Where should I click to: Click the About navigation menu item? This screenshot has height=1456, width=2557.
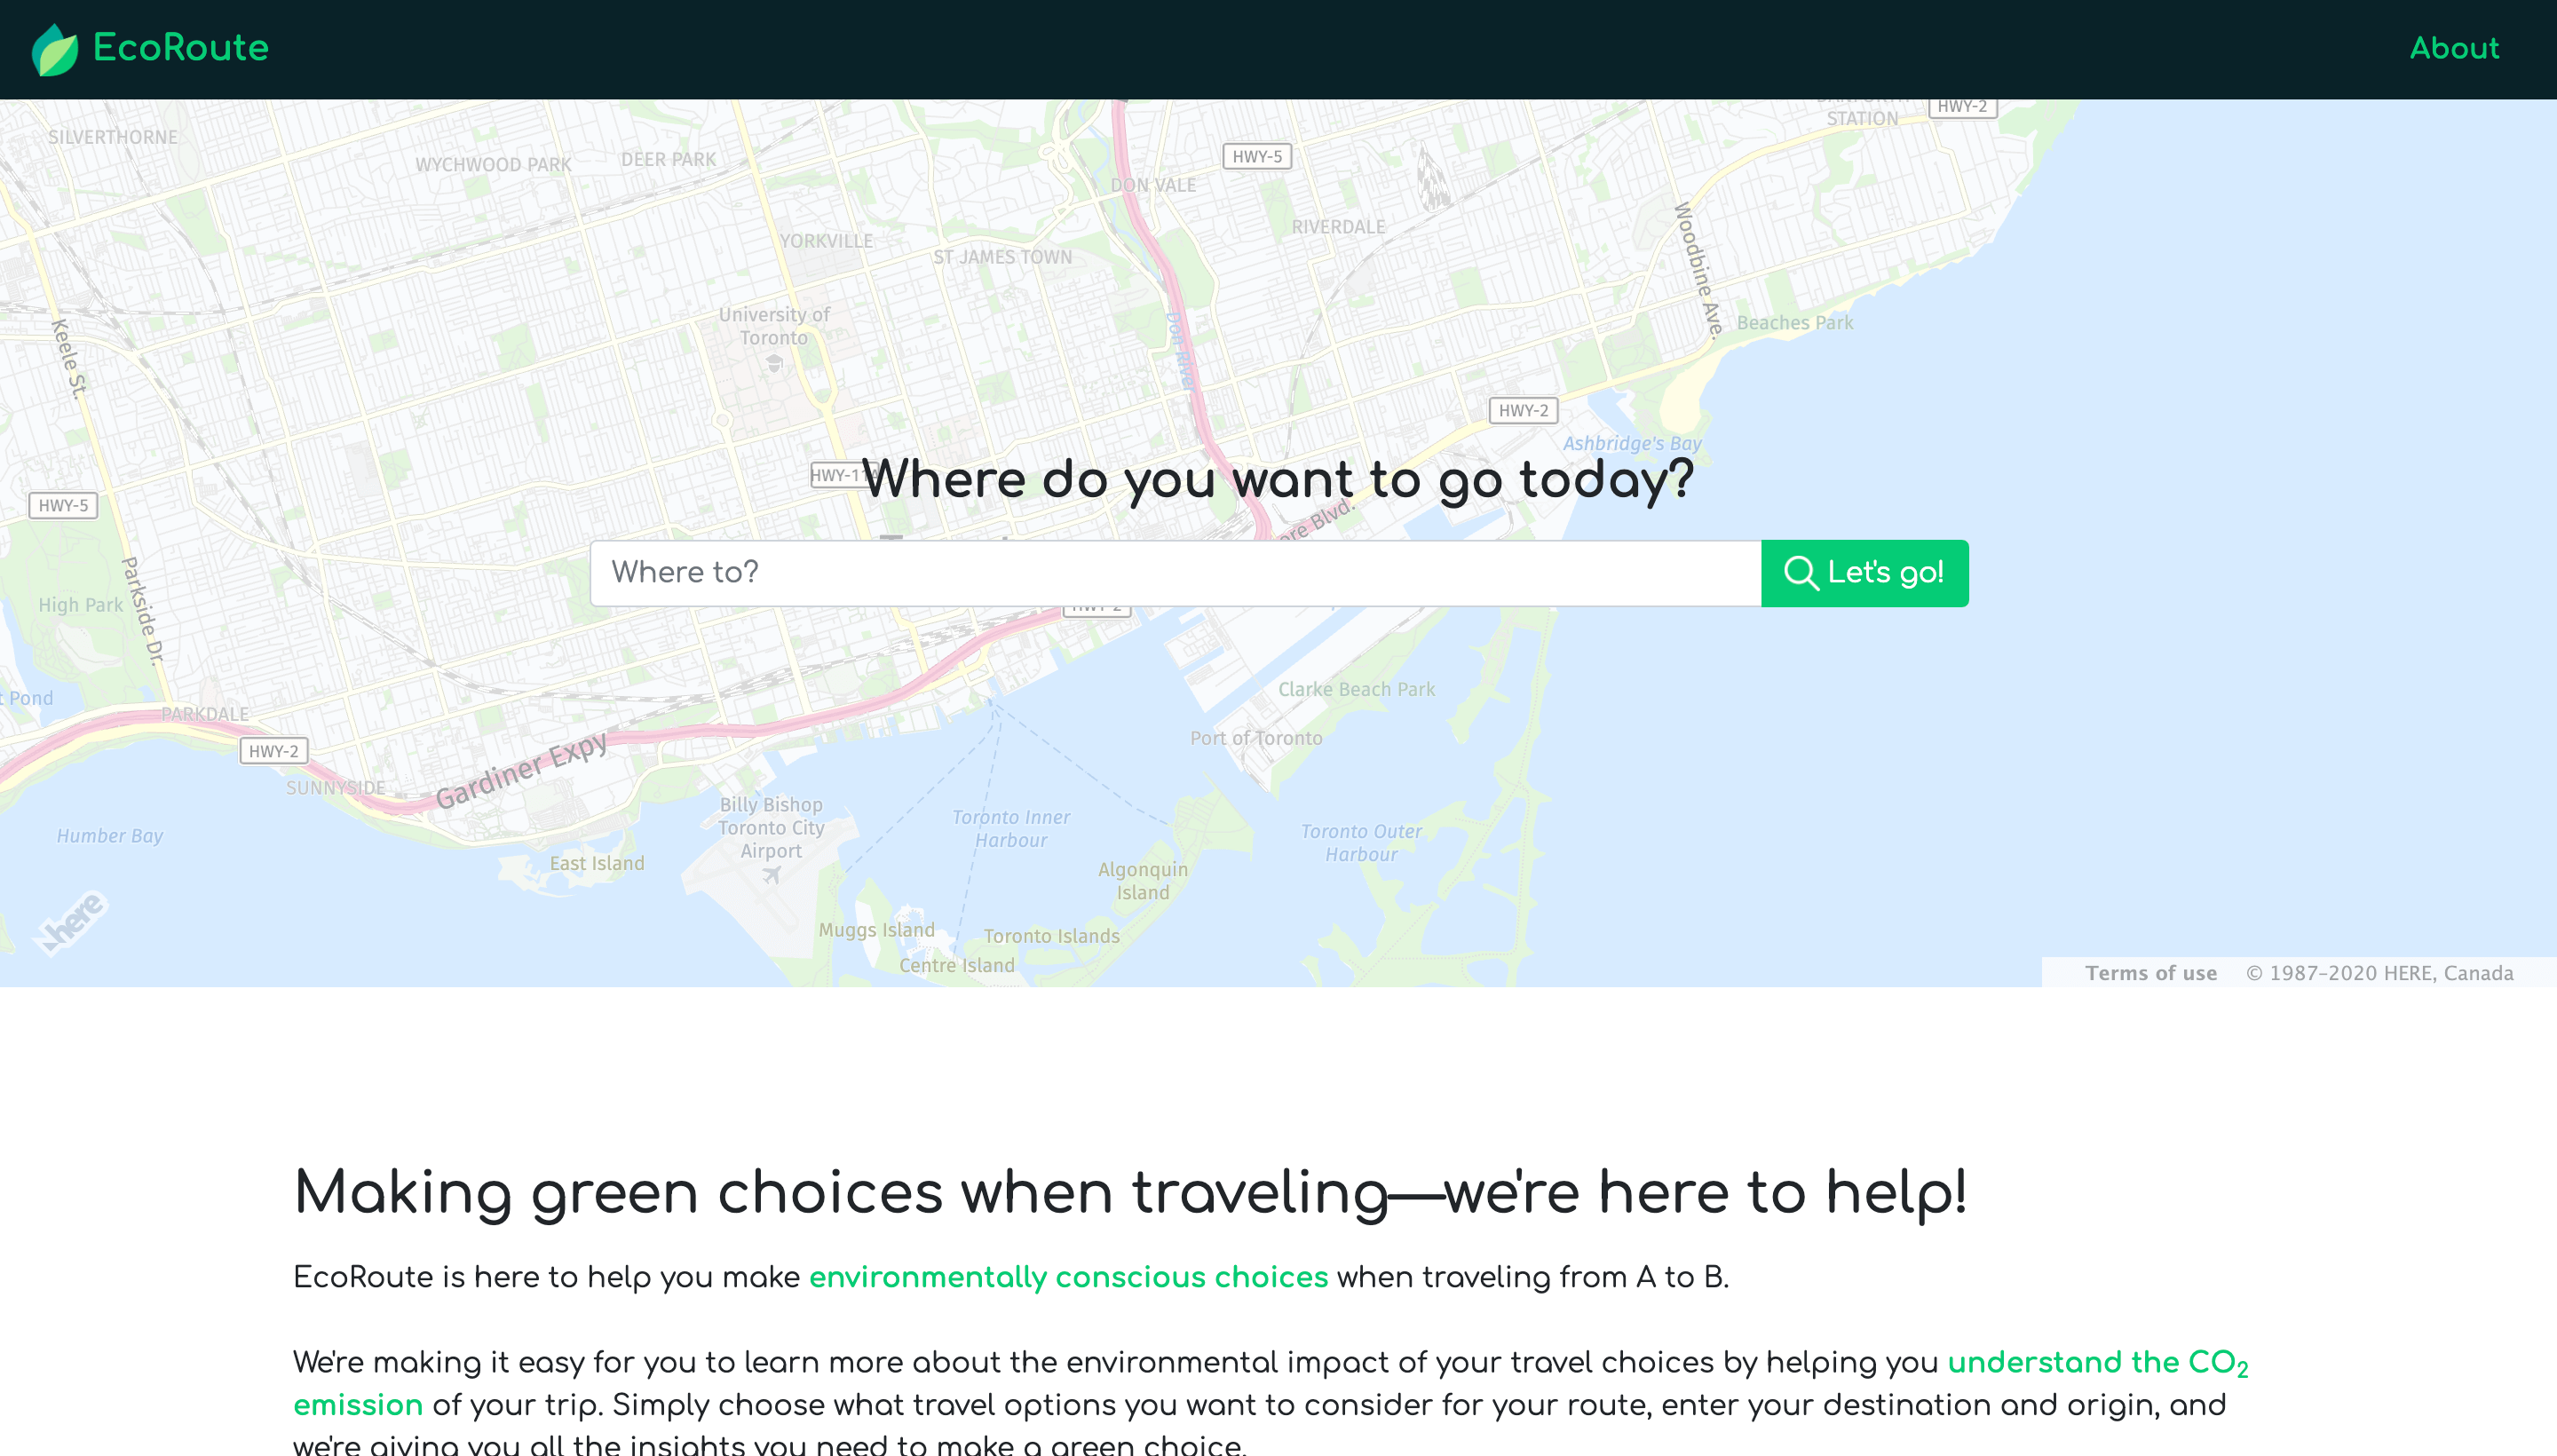click(2455, 49)
